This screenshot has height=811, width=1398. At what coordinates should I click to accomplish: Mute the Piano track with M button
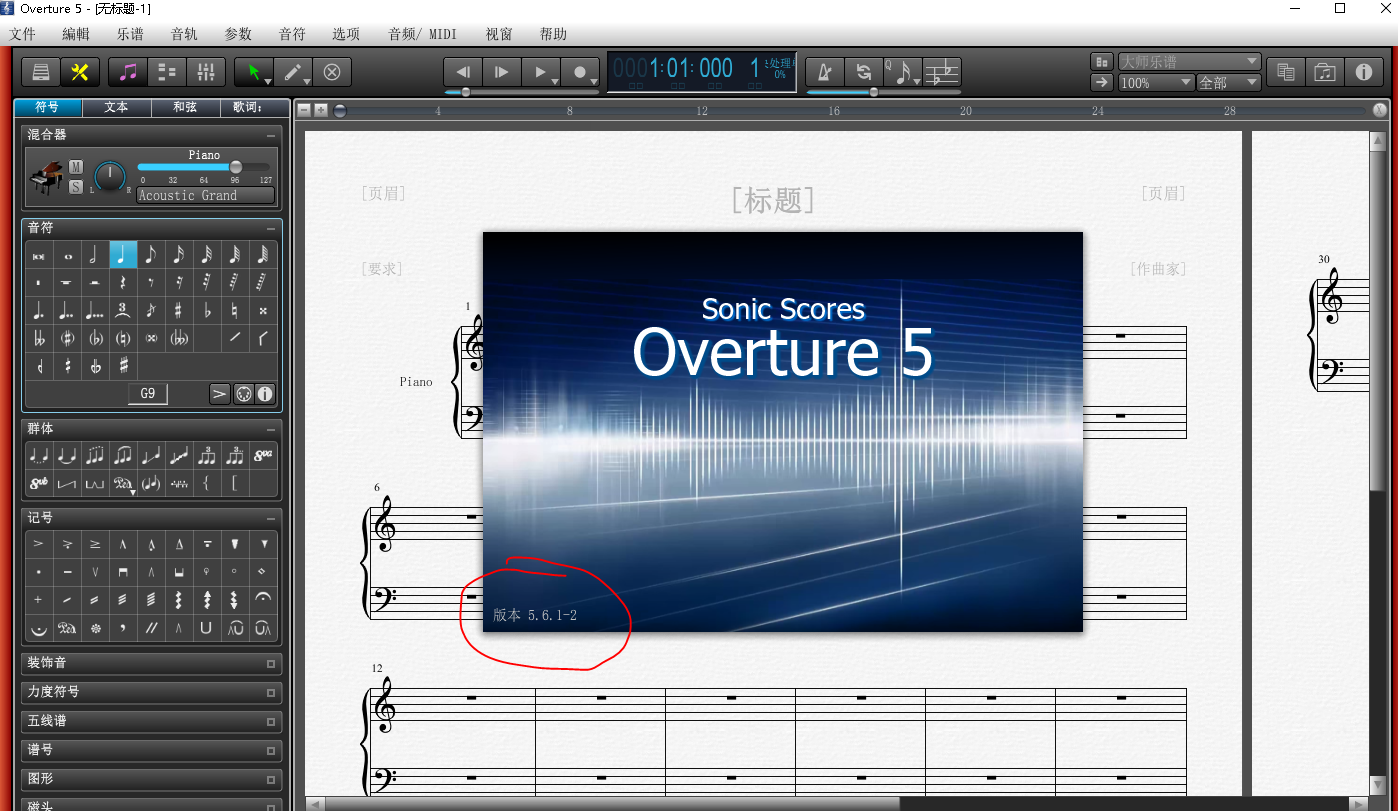76,167
